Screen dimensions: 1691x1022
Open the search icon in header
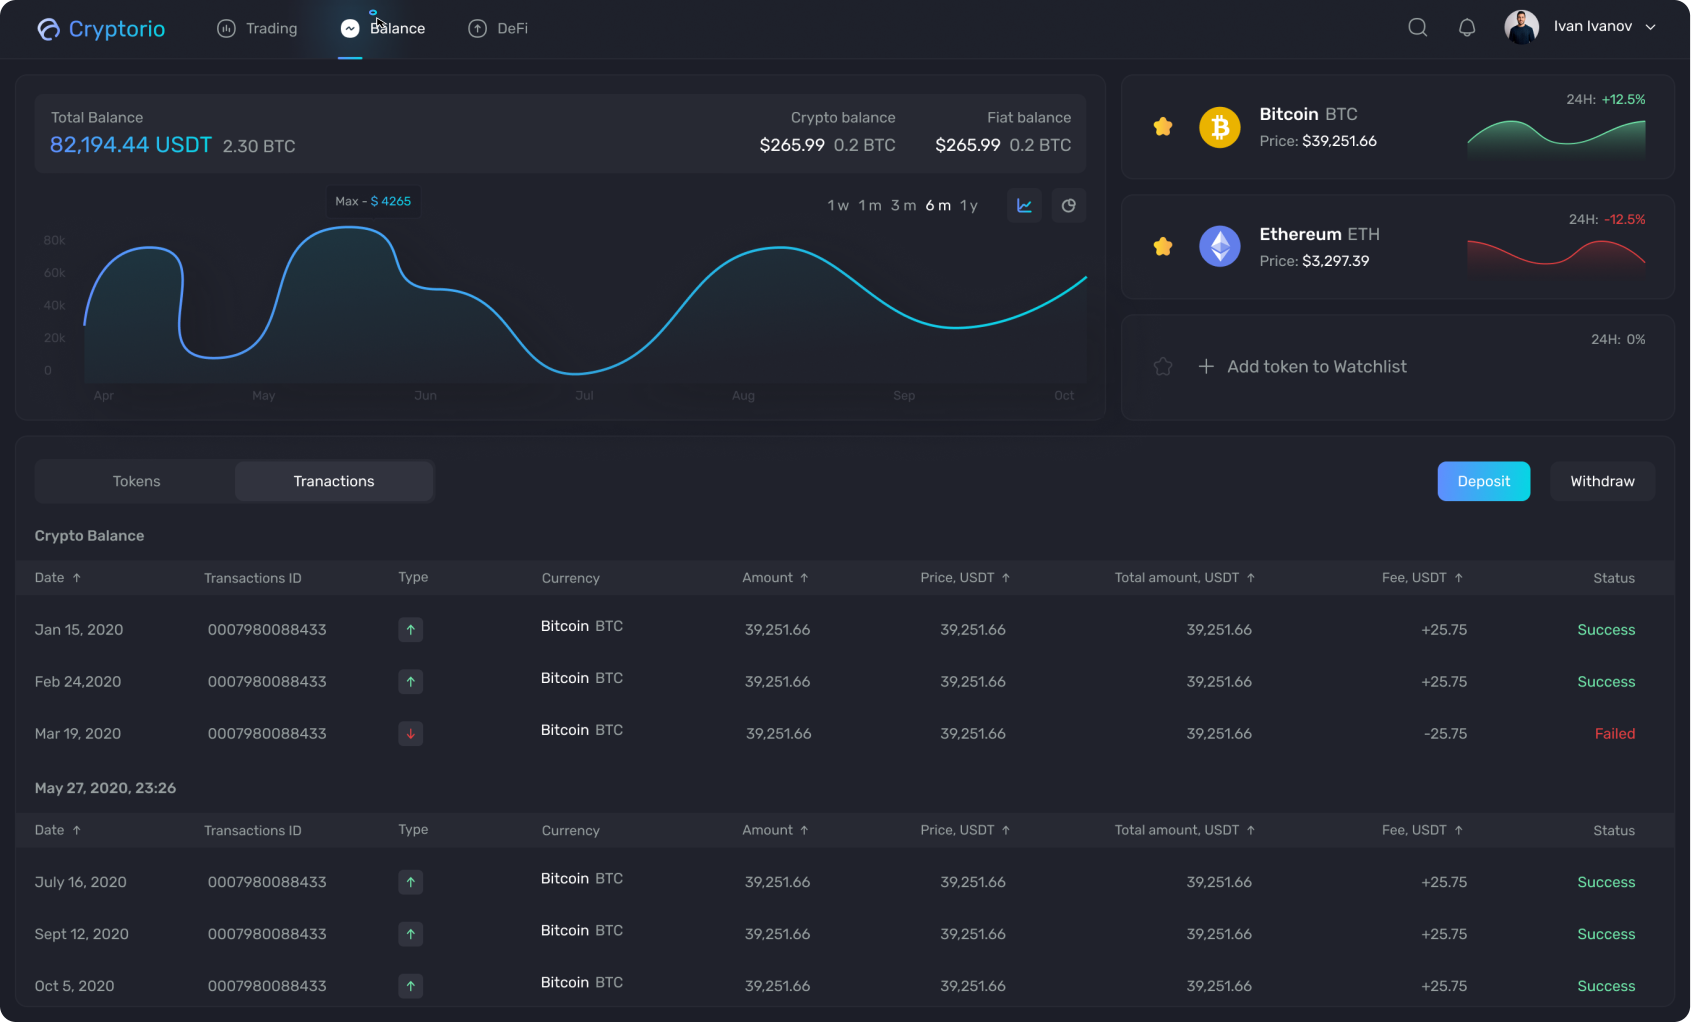1417,27
